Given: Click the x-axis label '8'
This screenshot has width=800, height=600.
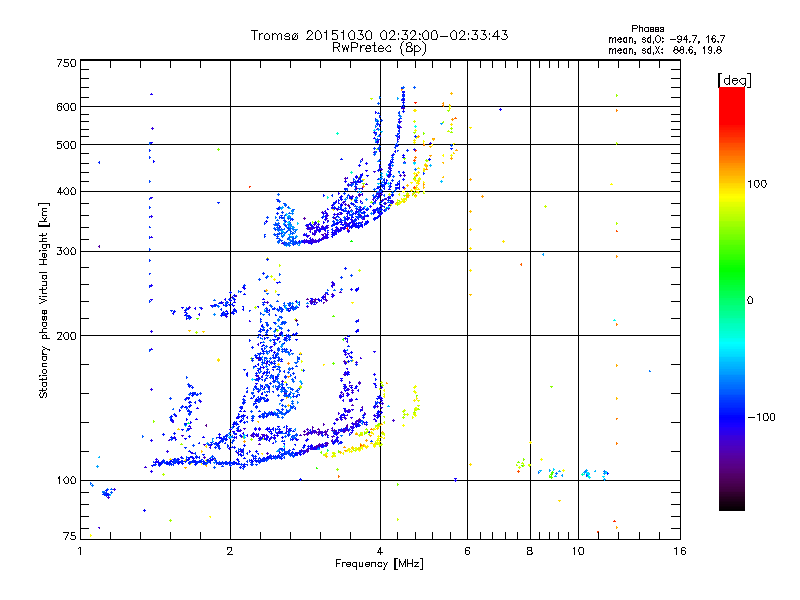Looking at the screenshot, I should click(x=530, y=551).
